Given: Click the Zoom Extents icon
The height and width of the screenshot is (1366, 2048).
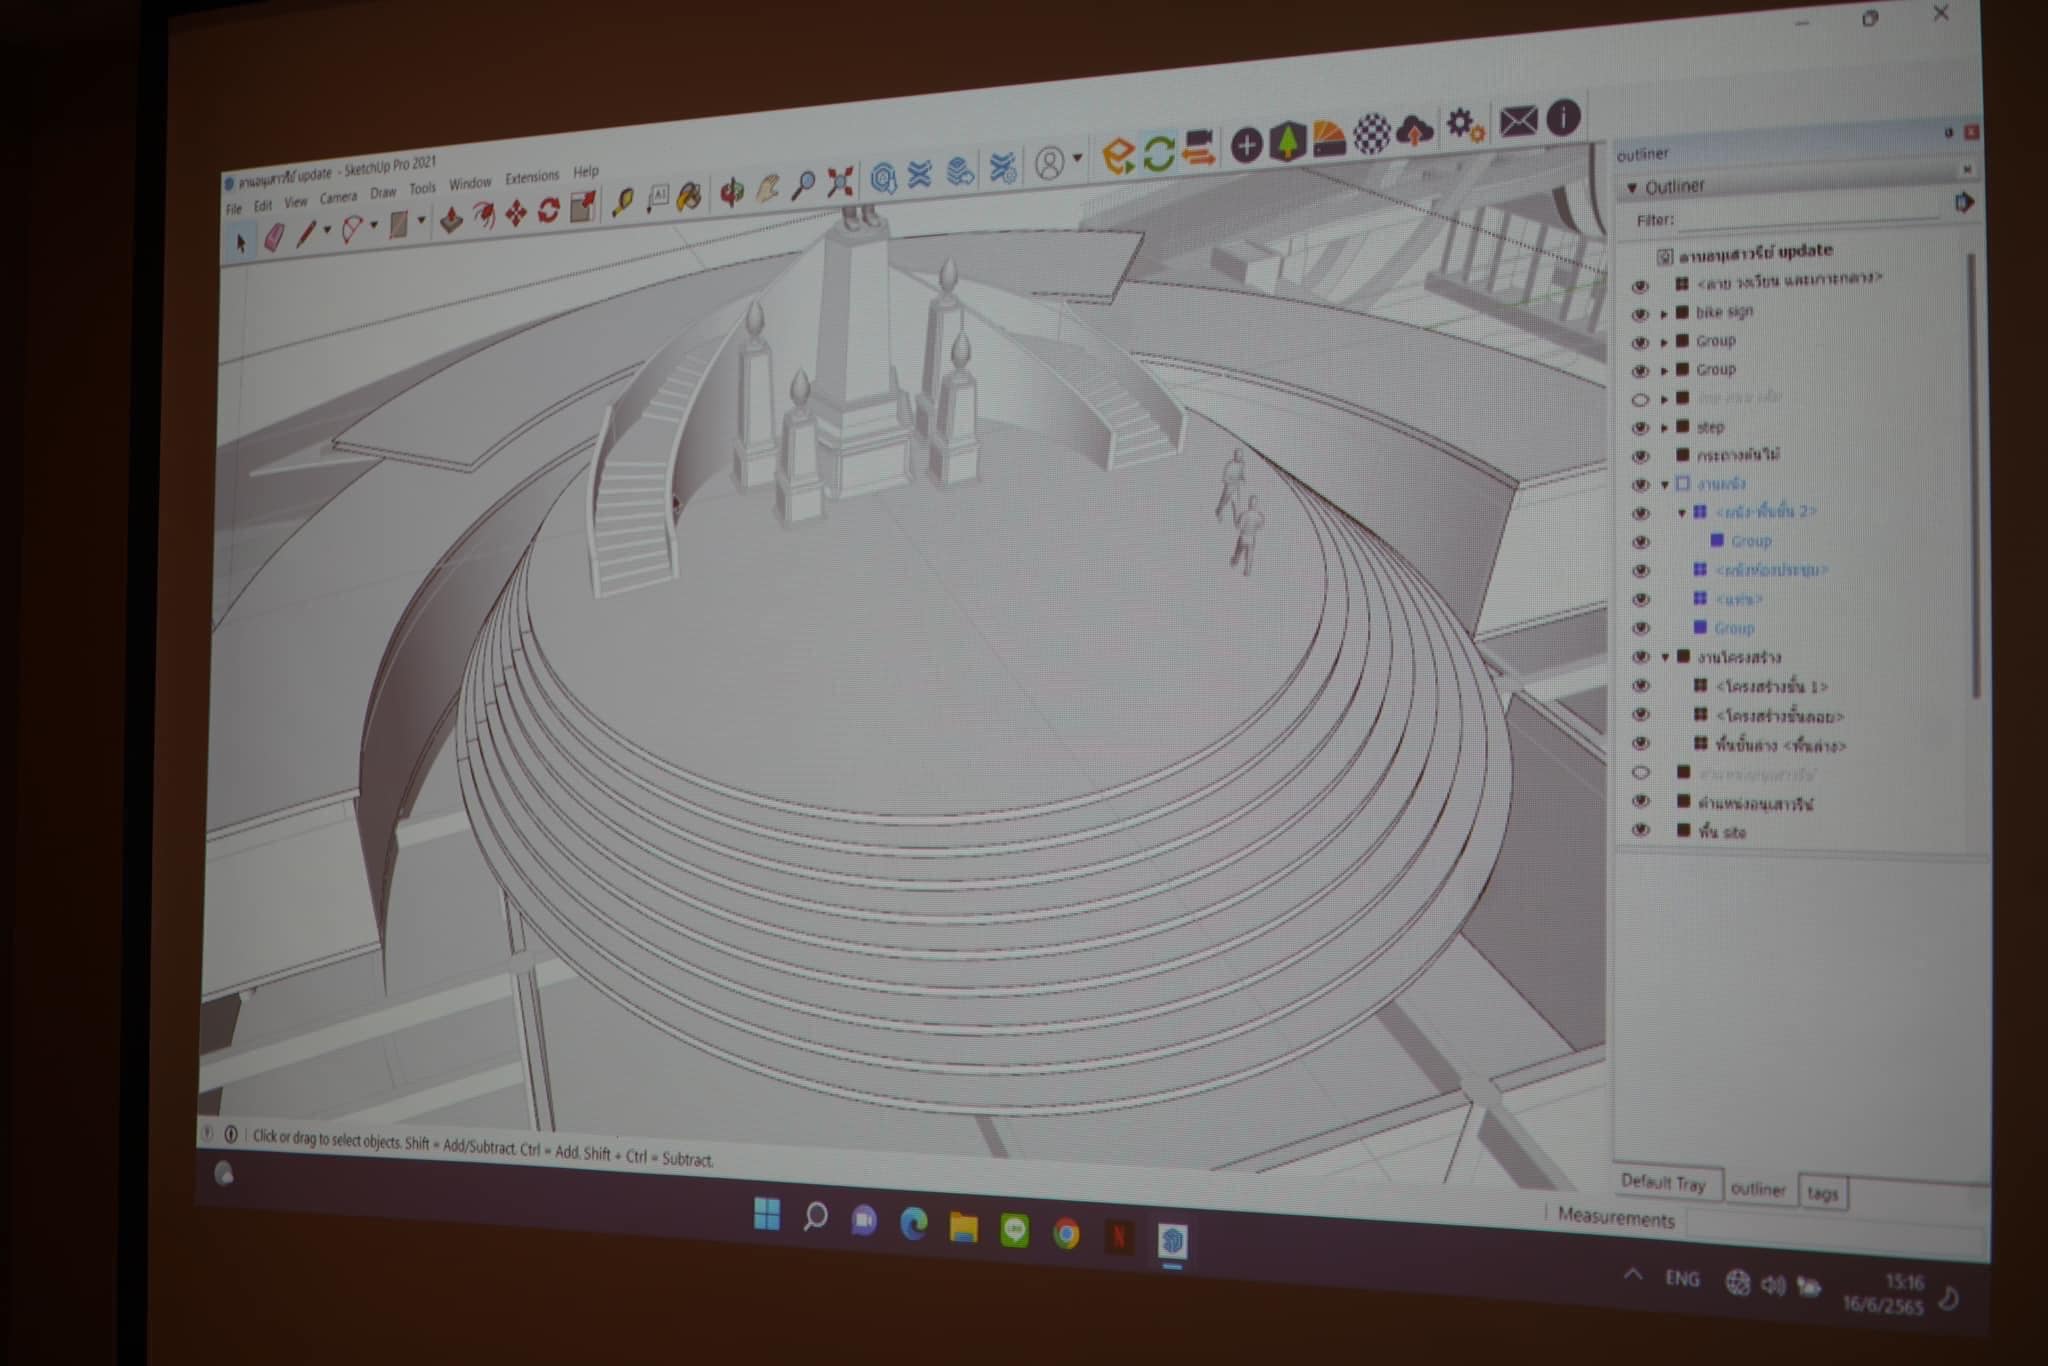Looking at the screenshot, I should point(841,181).
